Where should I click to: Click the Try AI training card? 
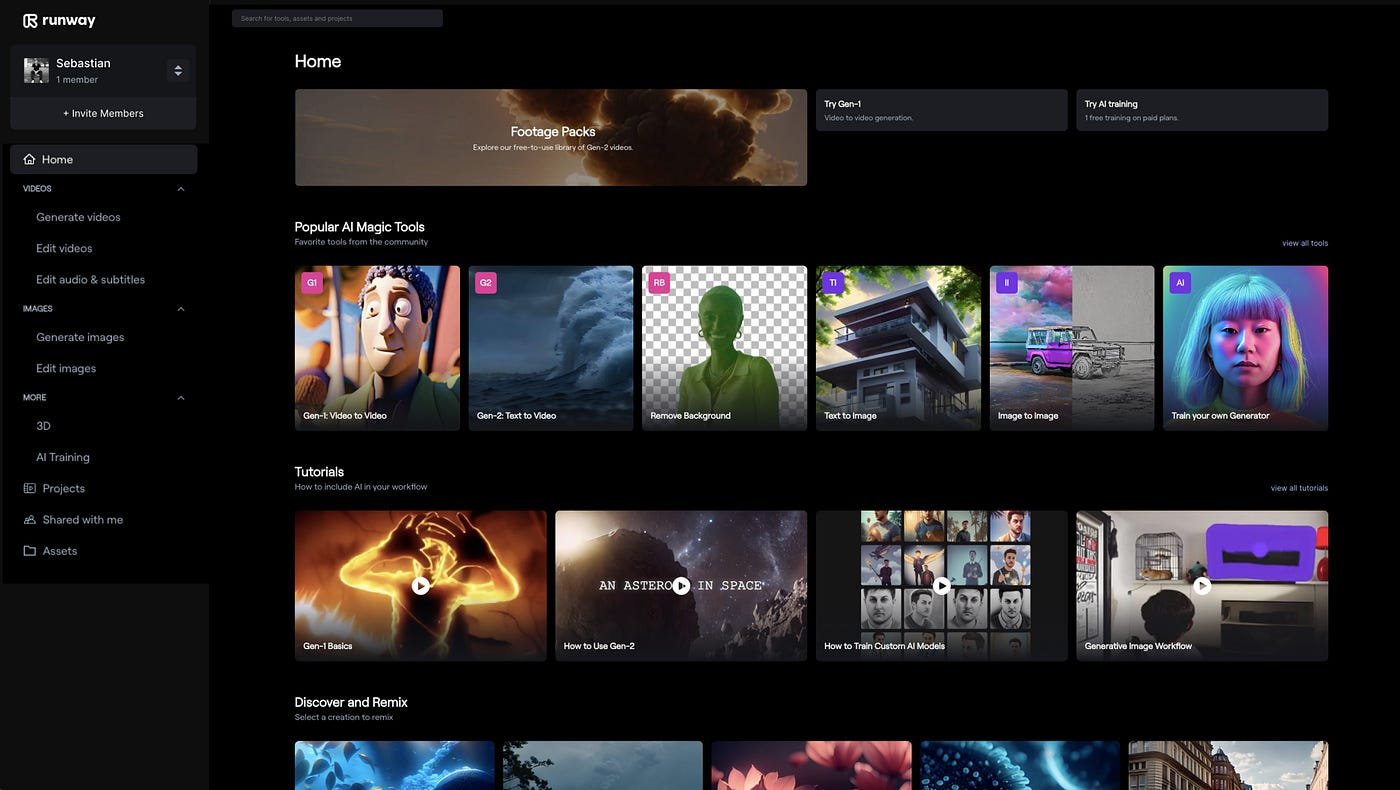tap(1202, 110)
